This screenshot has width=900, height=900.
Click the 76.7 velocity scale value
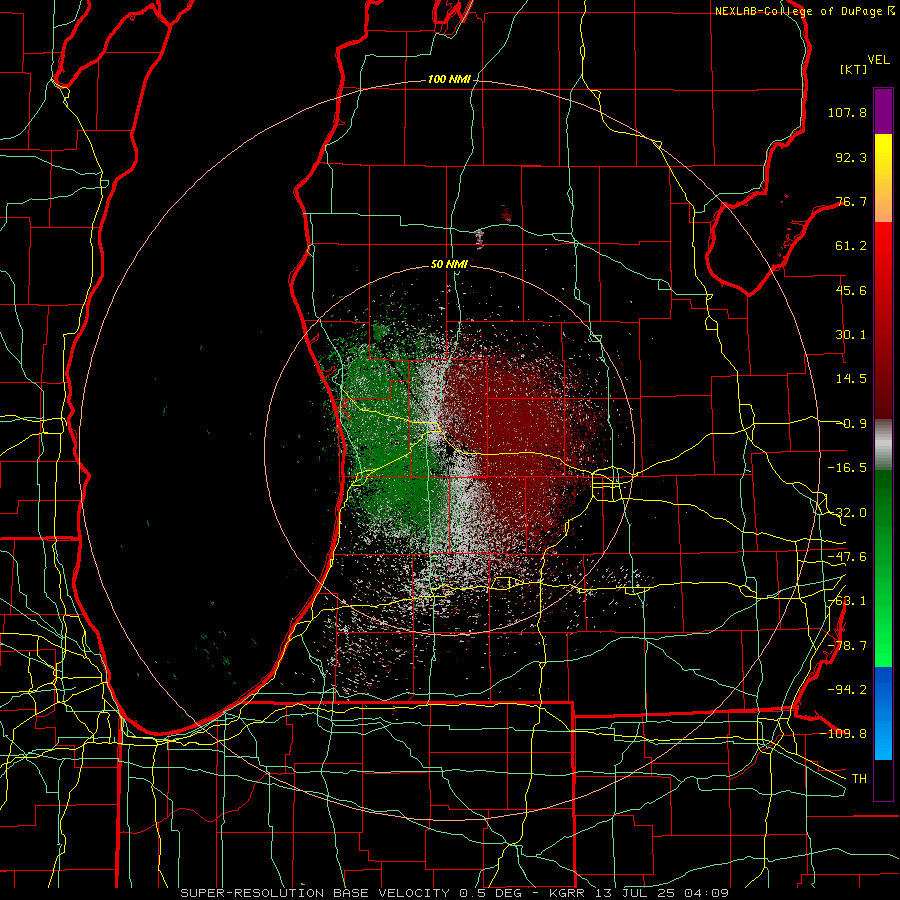click(851, 201)
